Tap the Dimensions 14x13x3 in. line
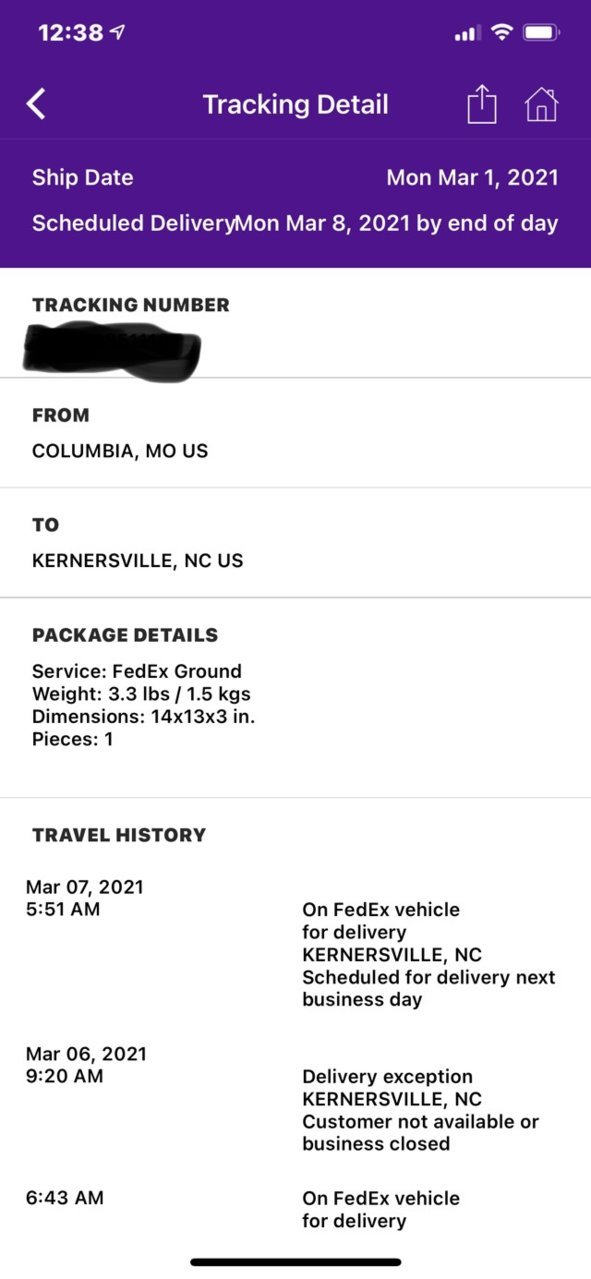591x1279 pixels. coord(143,717)
